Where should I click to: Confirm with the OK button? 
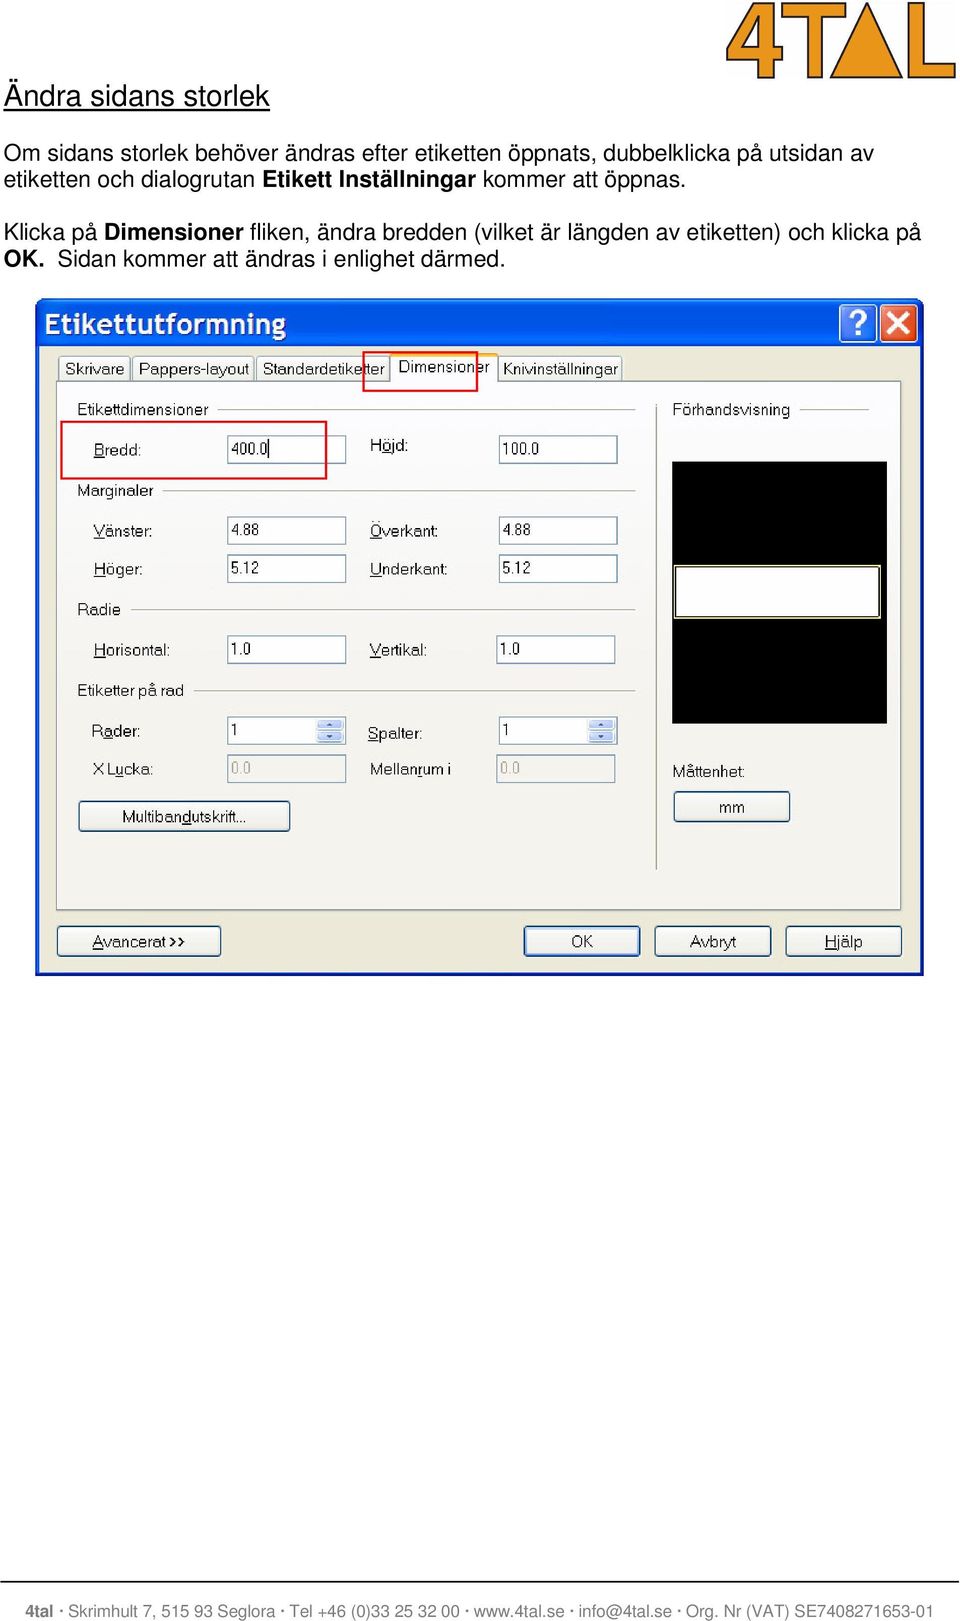[x=582, y=941]
